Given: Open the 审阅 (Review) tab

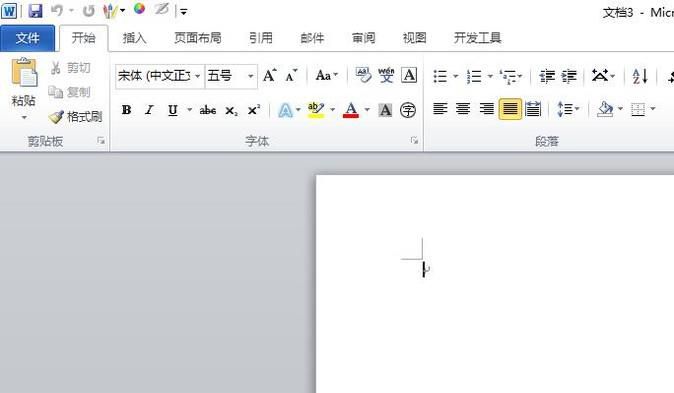Looking at the screenshot, I should 364,38.
